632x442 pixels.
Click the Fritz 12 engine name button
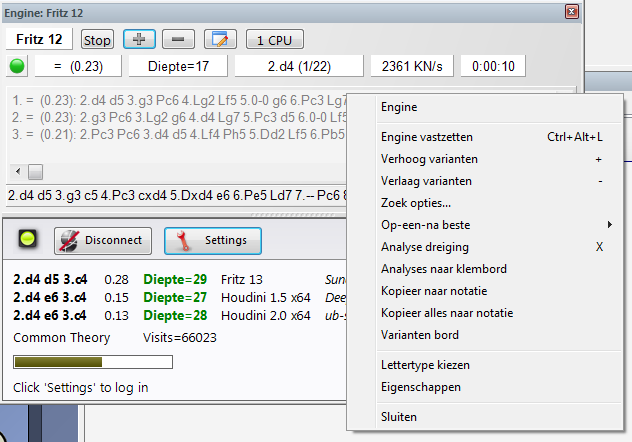click(41, 39)
